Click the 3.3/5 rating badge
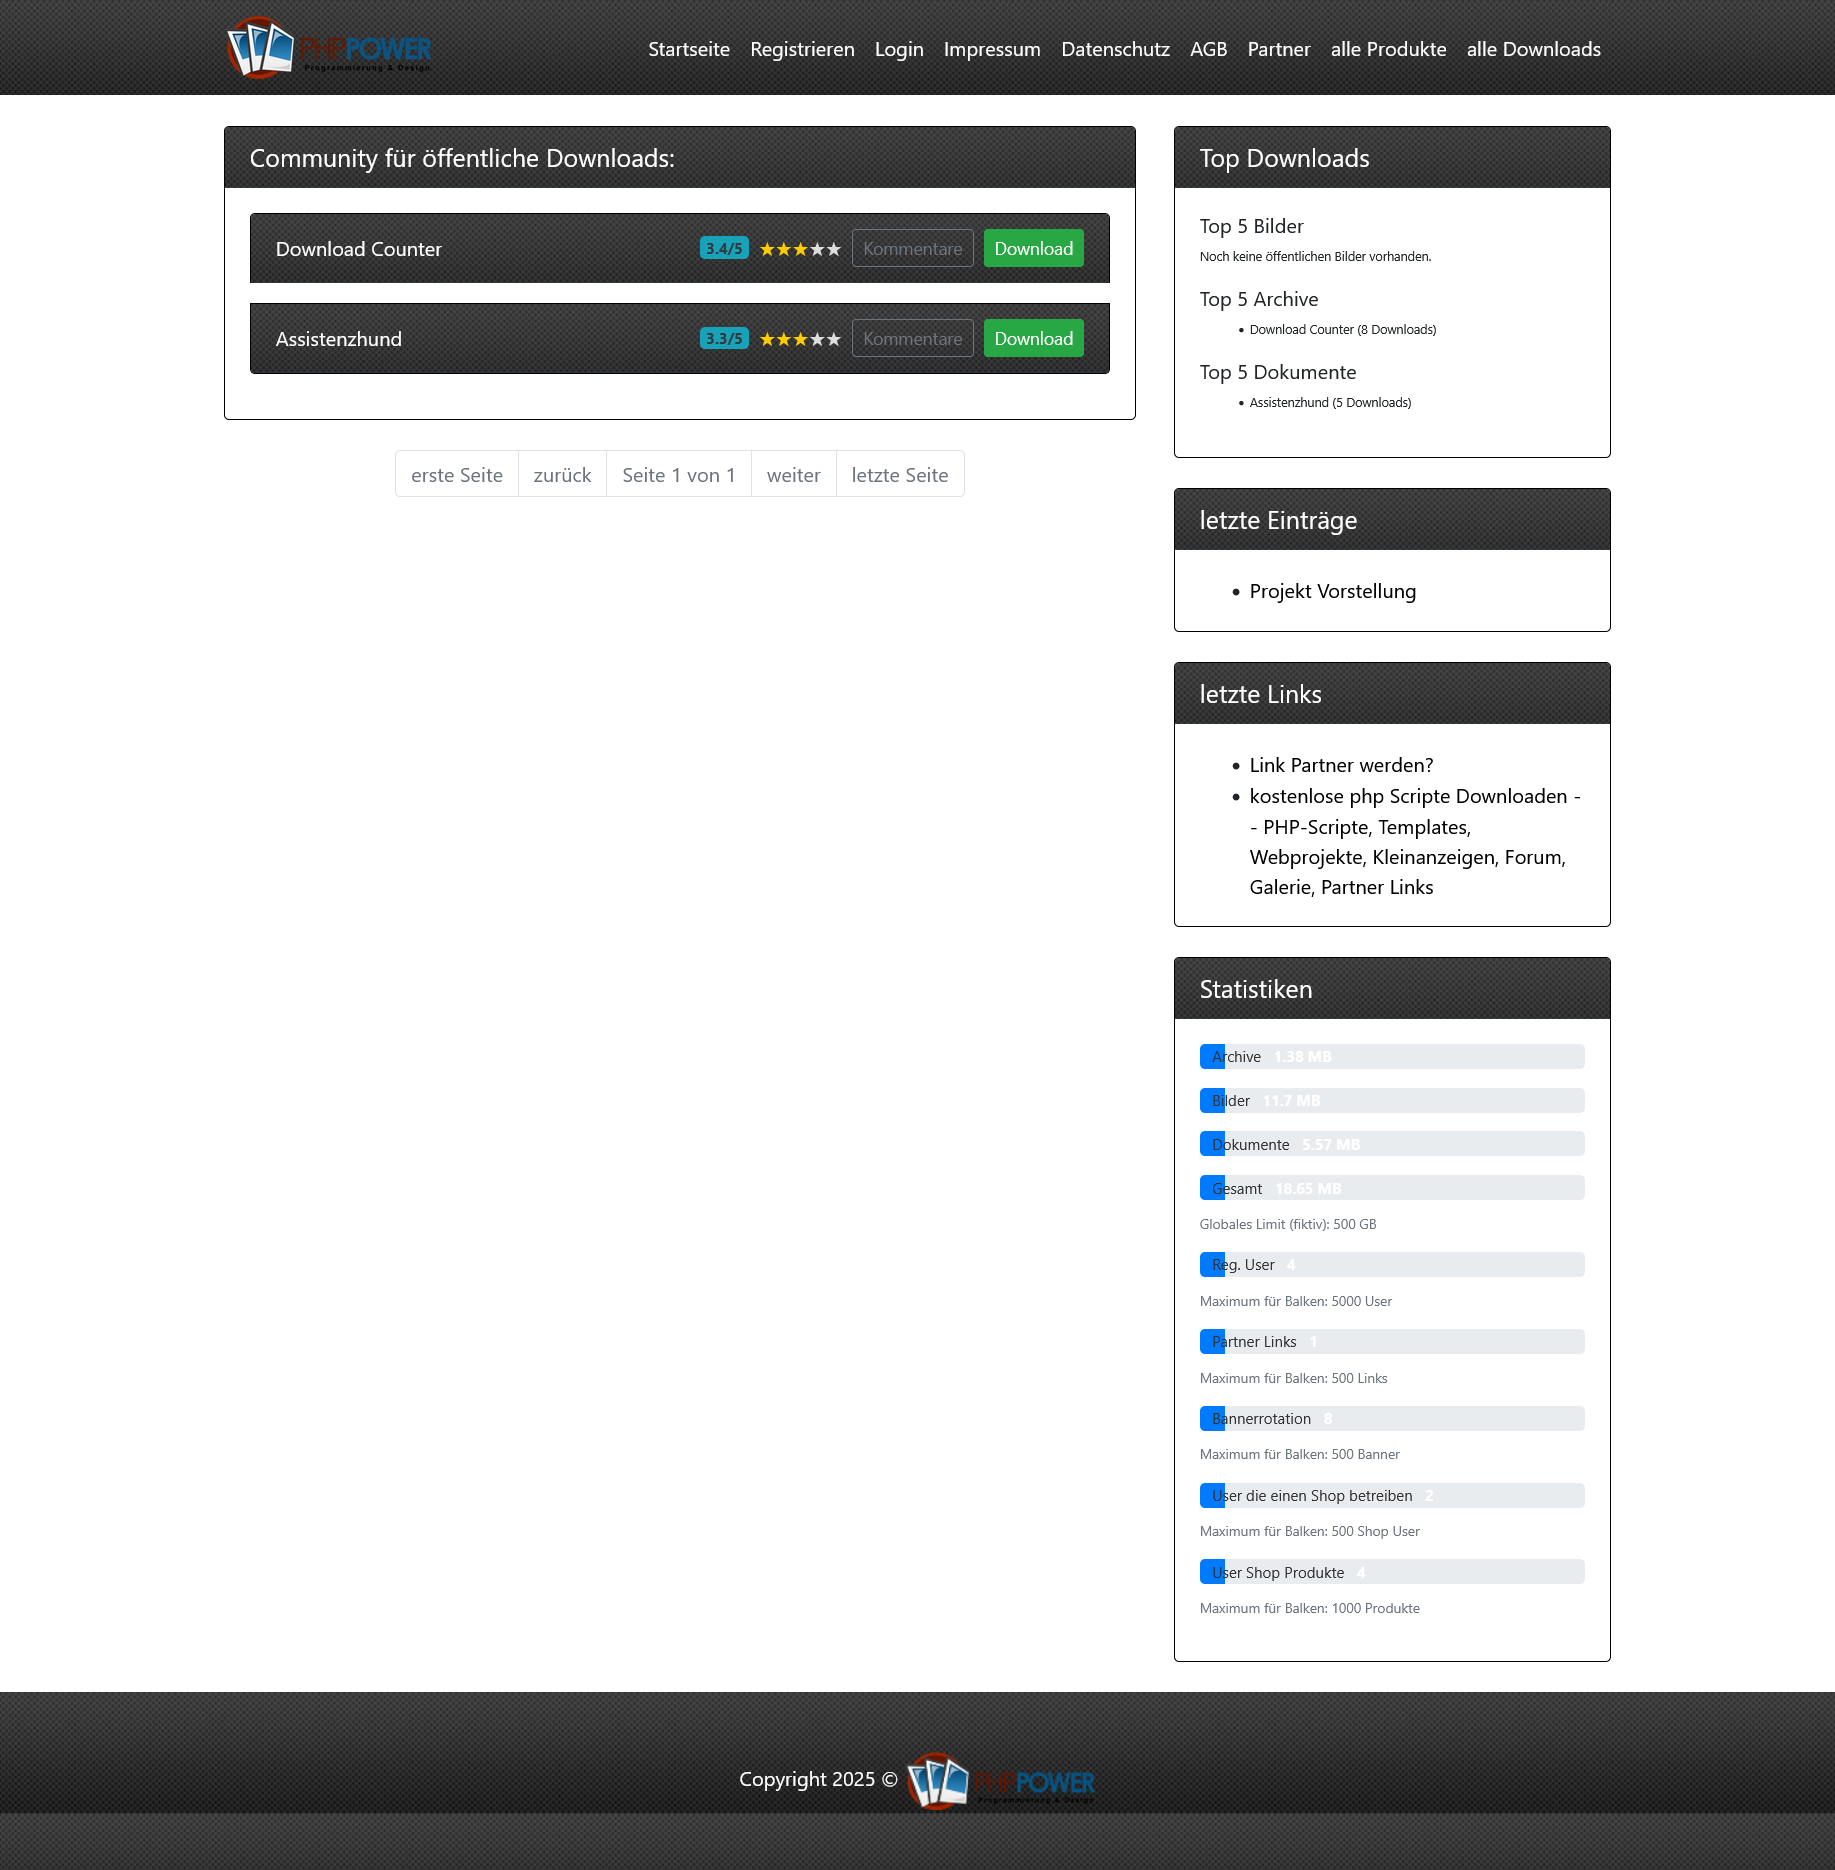The width and height of the screenshot is (1835, 1870). tap(723, 339)
